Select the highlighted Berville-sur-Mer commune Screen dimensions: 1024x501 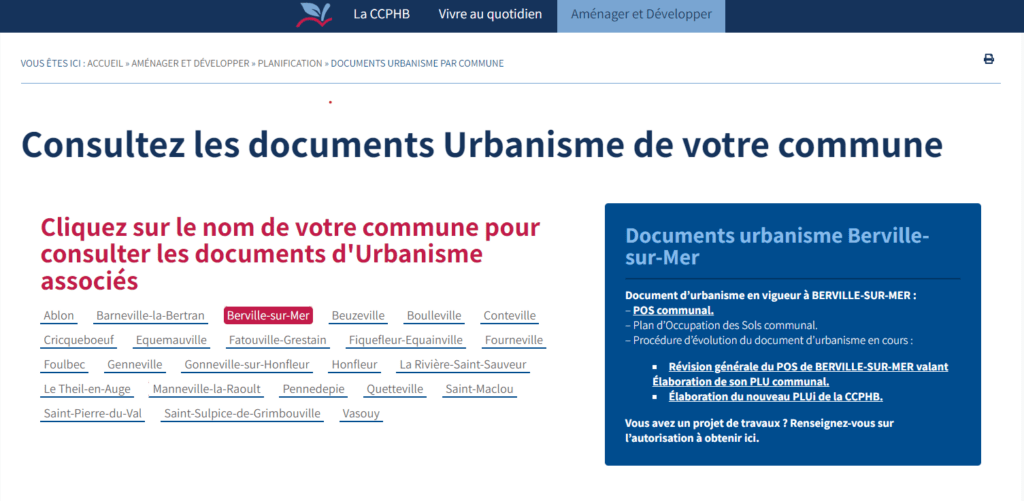268,316
